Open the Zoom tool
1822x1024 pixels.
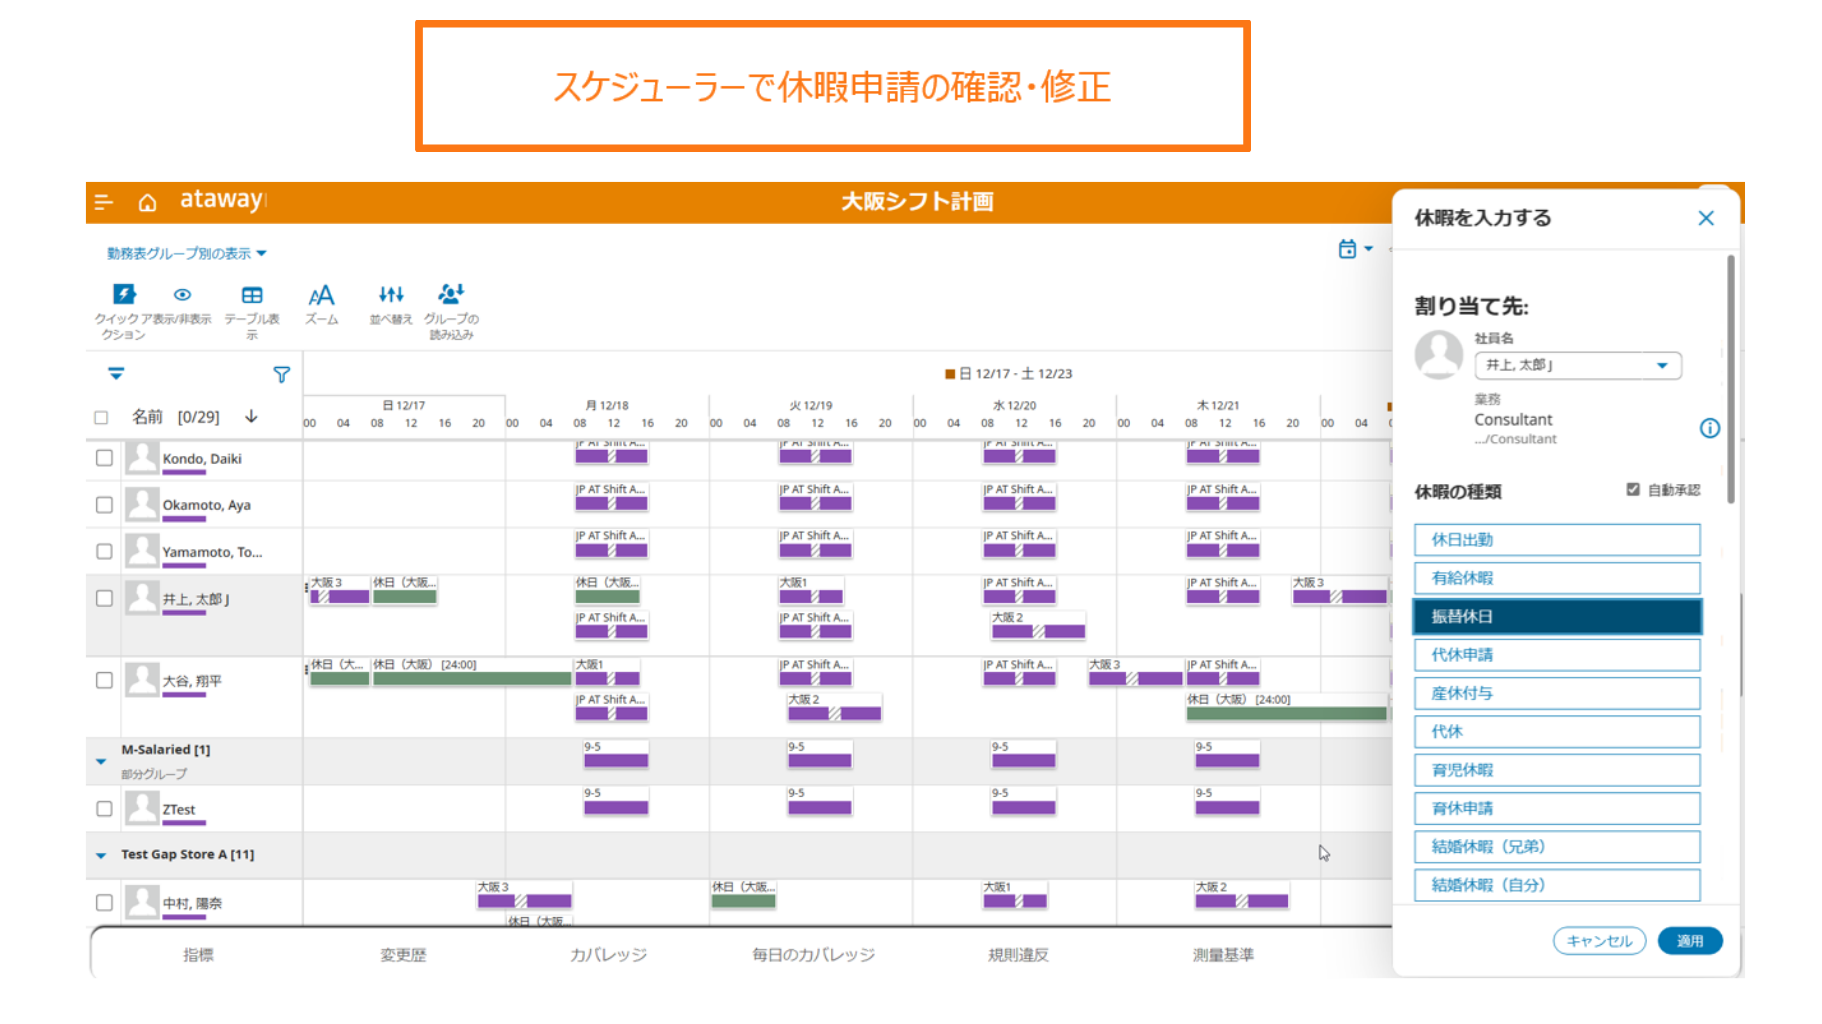(321, 296)
